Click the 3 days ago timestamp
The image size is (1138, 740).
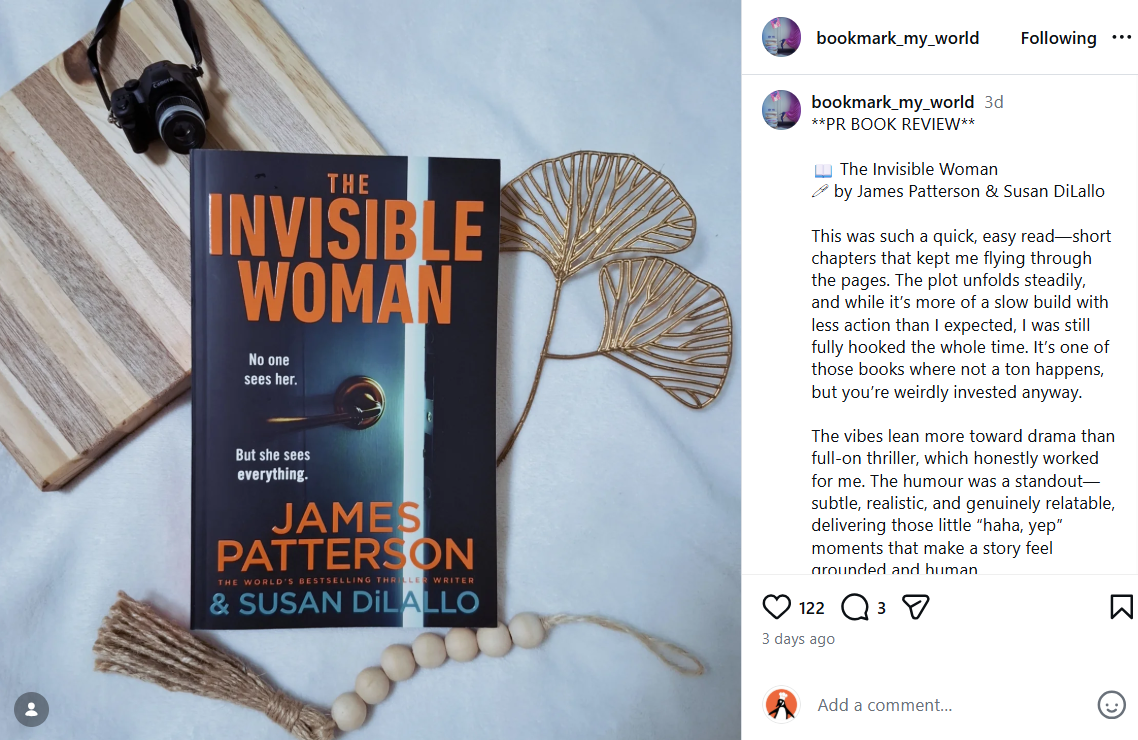point(798,638)
